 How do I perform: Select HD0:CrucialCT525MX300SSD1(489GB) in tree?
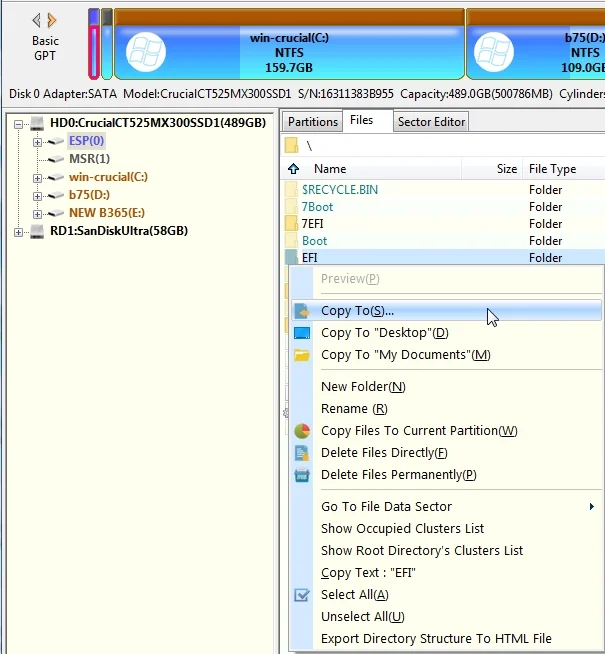(158, 123)
